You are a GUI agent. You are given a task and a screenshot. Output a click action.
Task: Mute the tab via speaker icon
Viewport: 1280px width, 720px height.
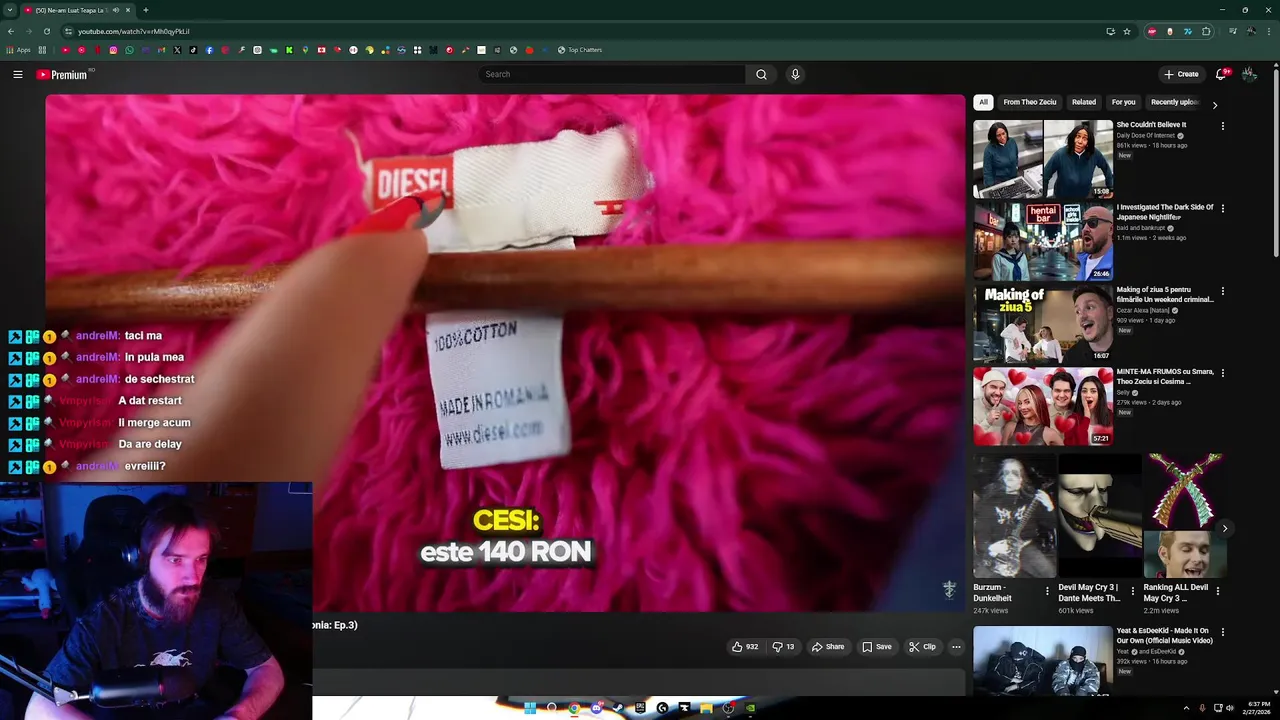coord(117,10)
